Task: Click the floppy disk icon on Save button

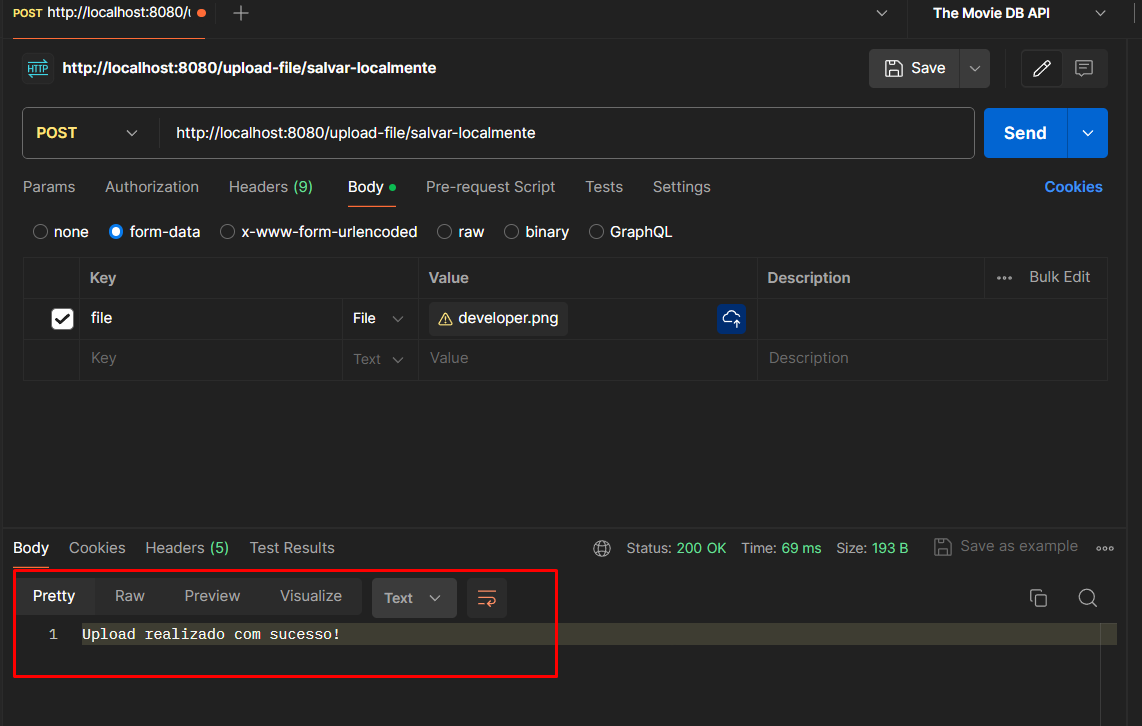Action: pos(894,68)
